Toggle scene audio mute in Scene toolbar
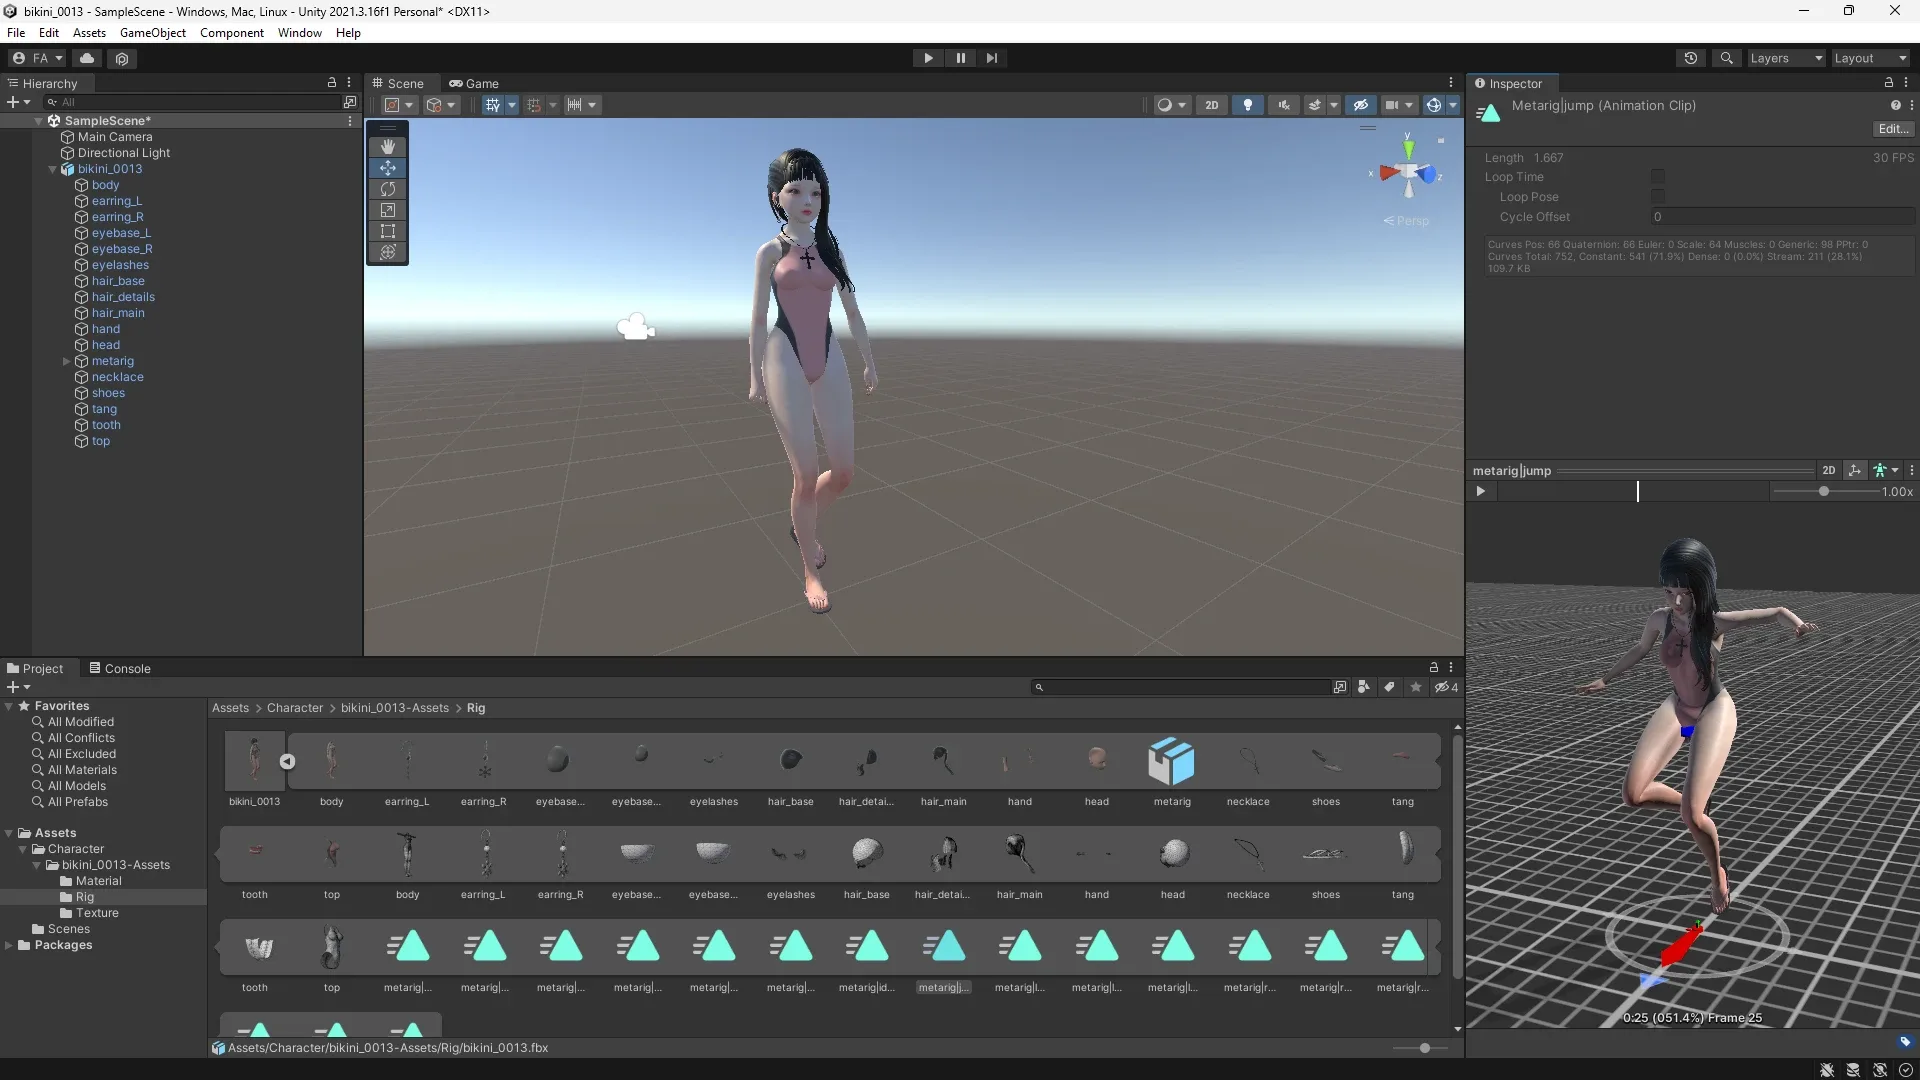Viewport: 1920px width, 1080px height. click(1283, 104)
